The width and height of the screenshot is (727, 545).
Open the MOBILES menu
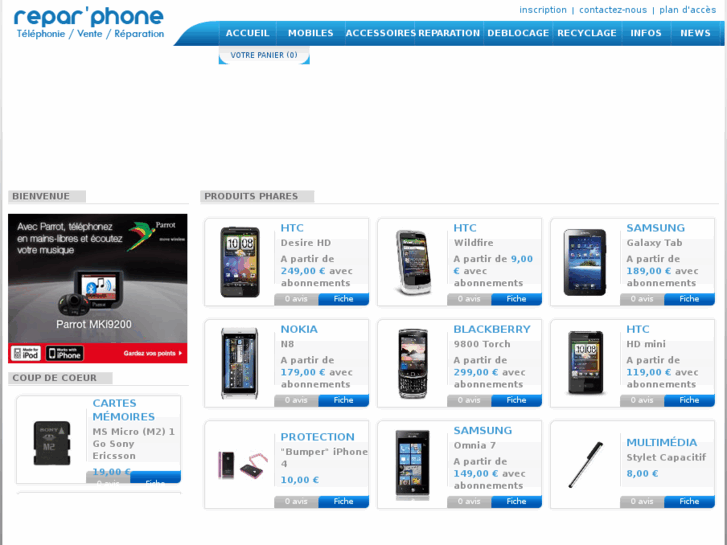tap(310, 33)
